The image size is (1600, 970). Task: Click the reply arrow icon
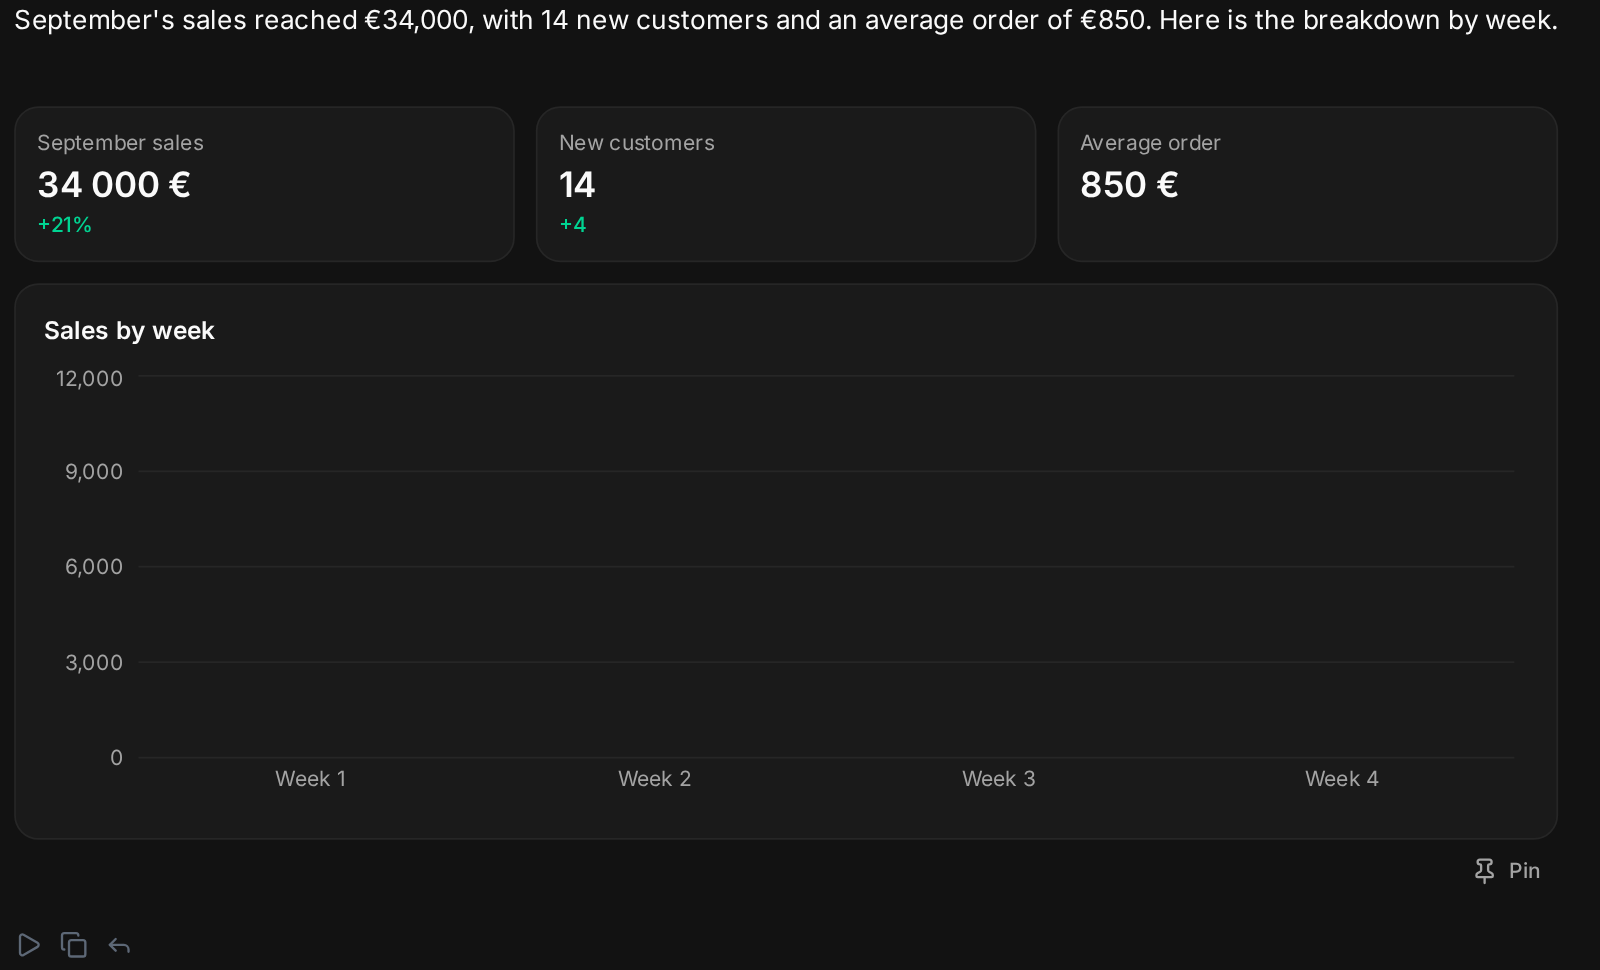pyautogui.click(x=119, y=946)
